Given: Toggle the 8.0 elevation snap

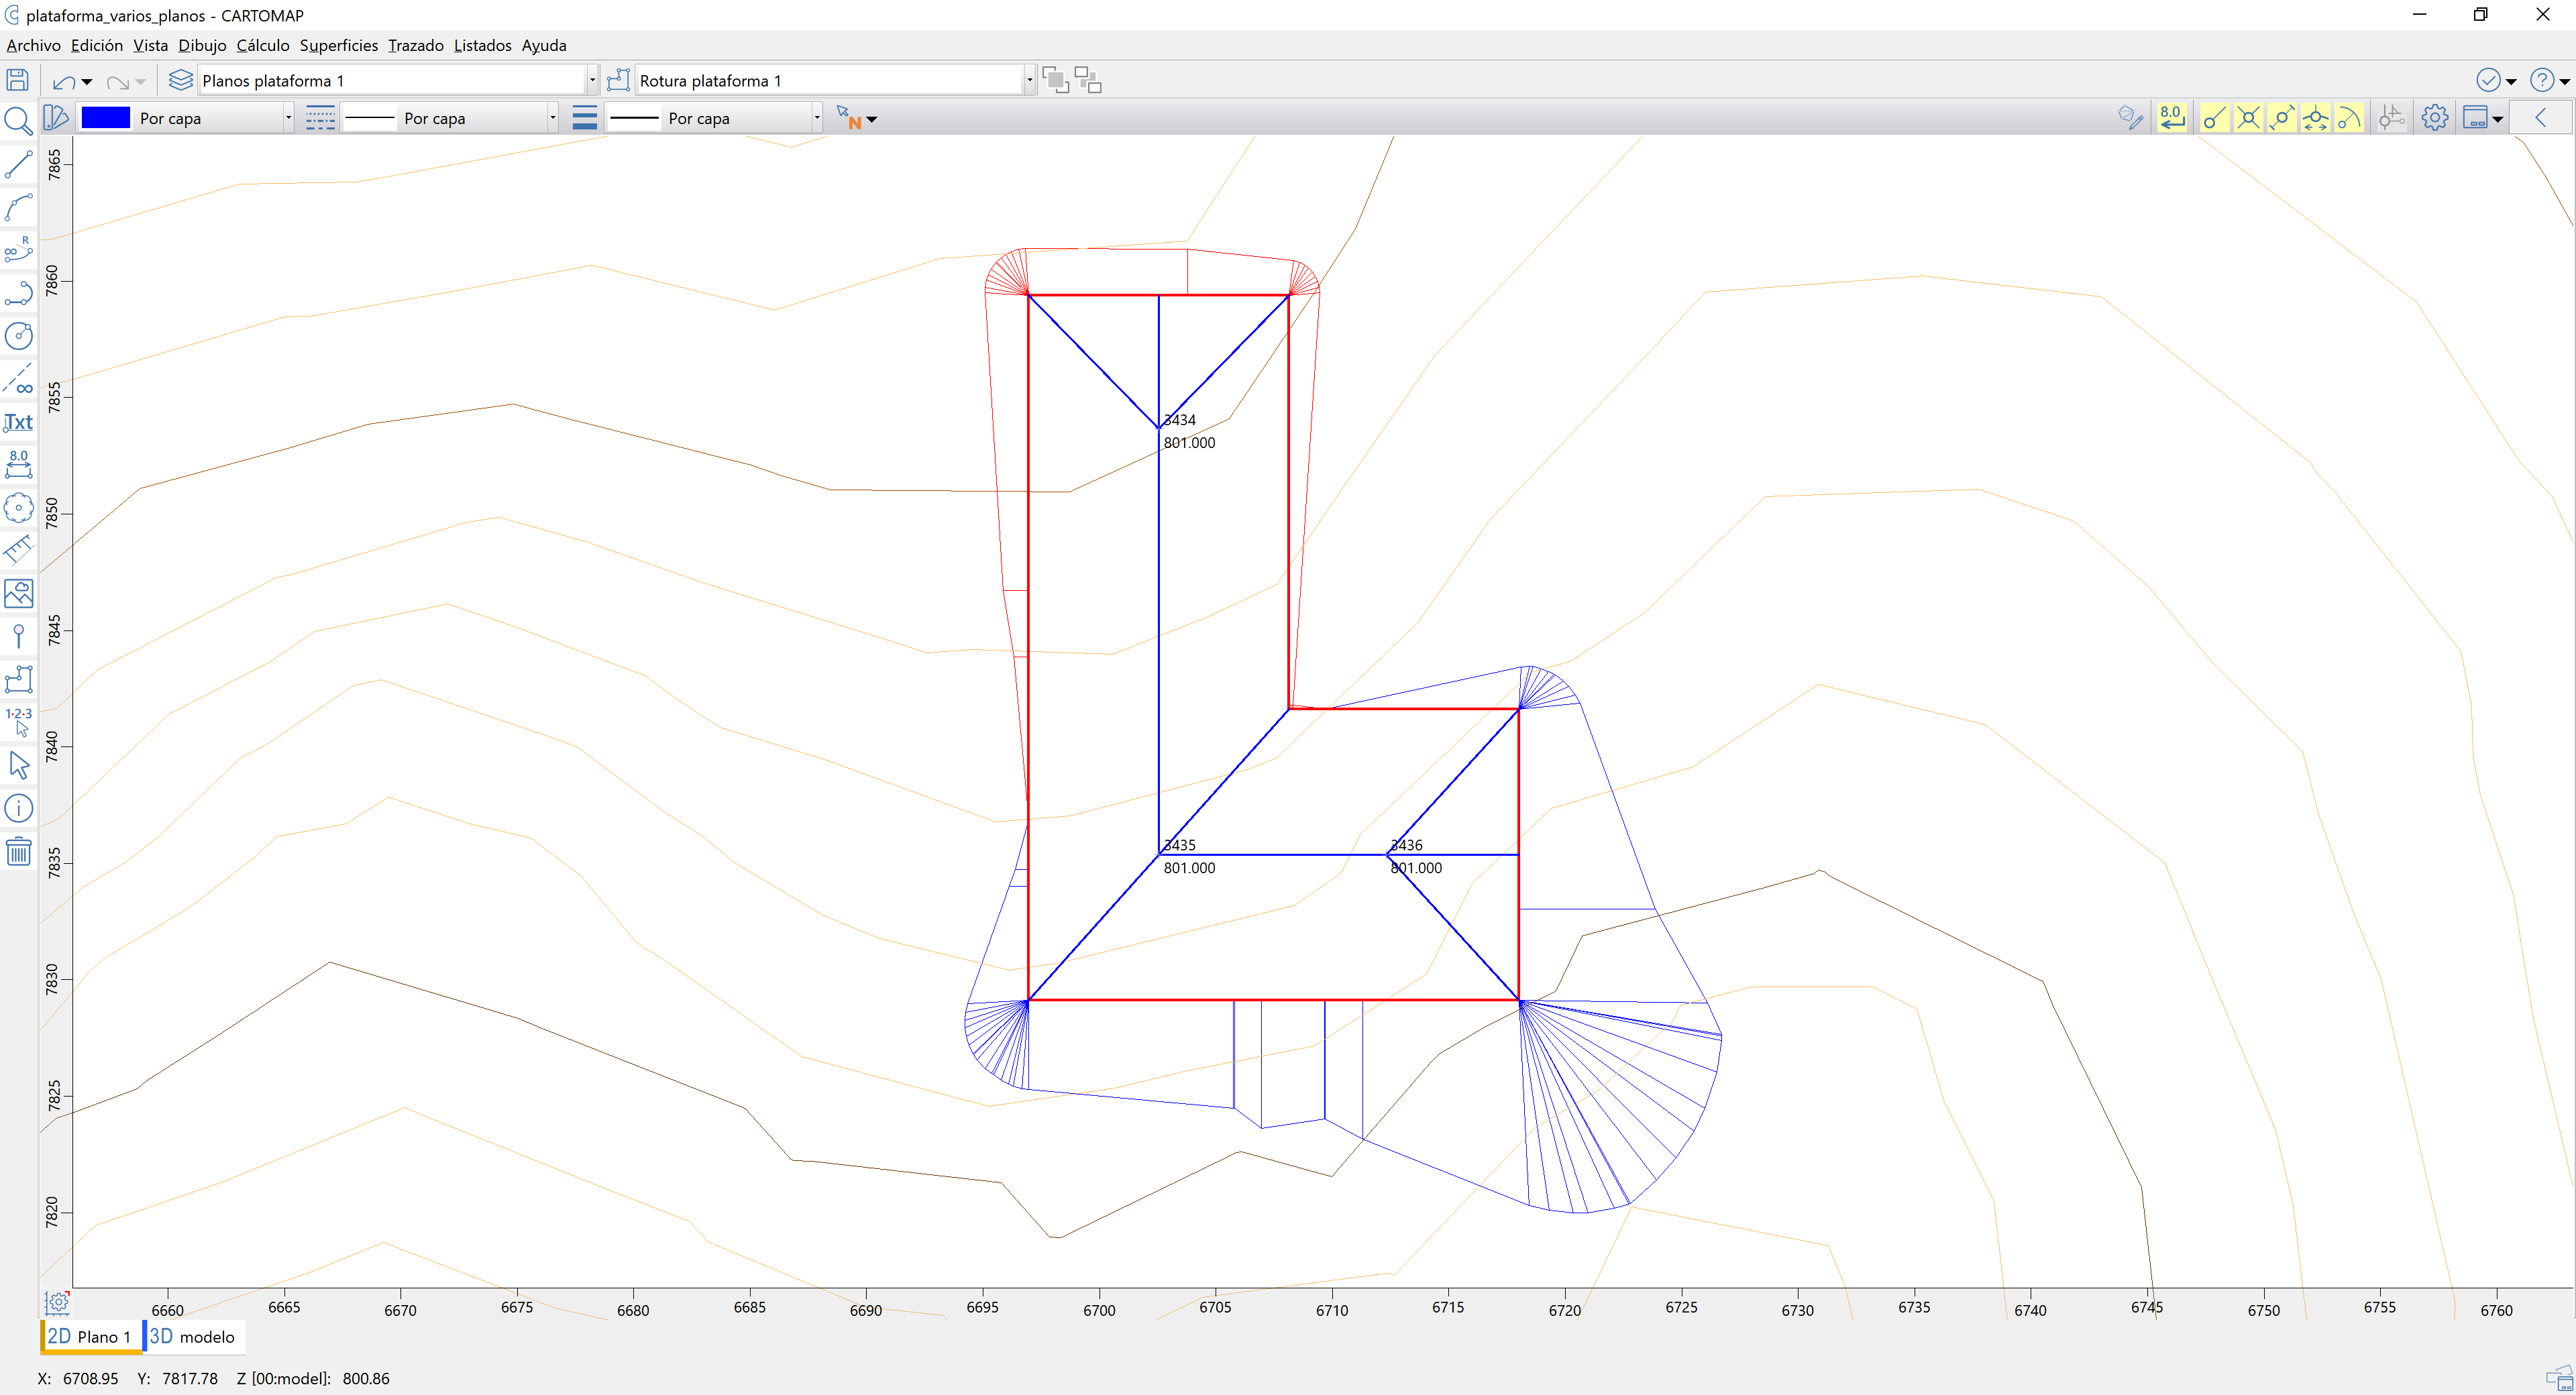Looking at the screenshot, I should point(2172,117).
